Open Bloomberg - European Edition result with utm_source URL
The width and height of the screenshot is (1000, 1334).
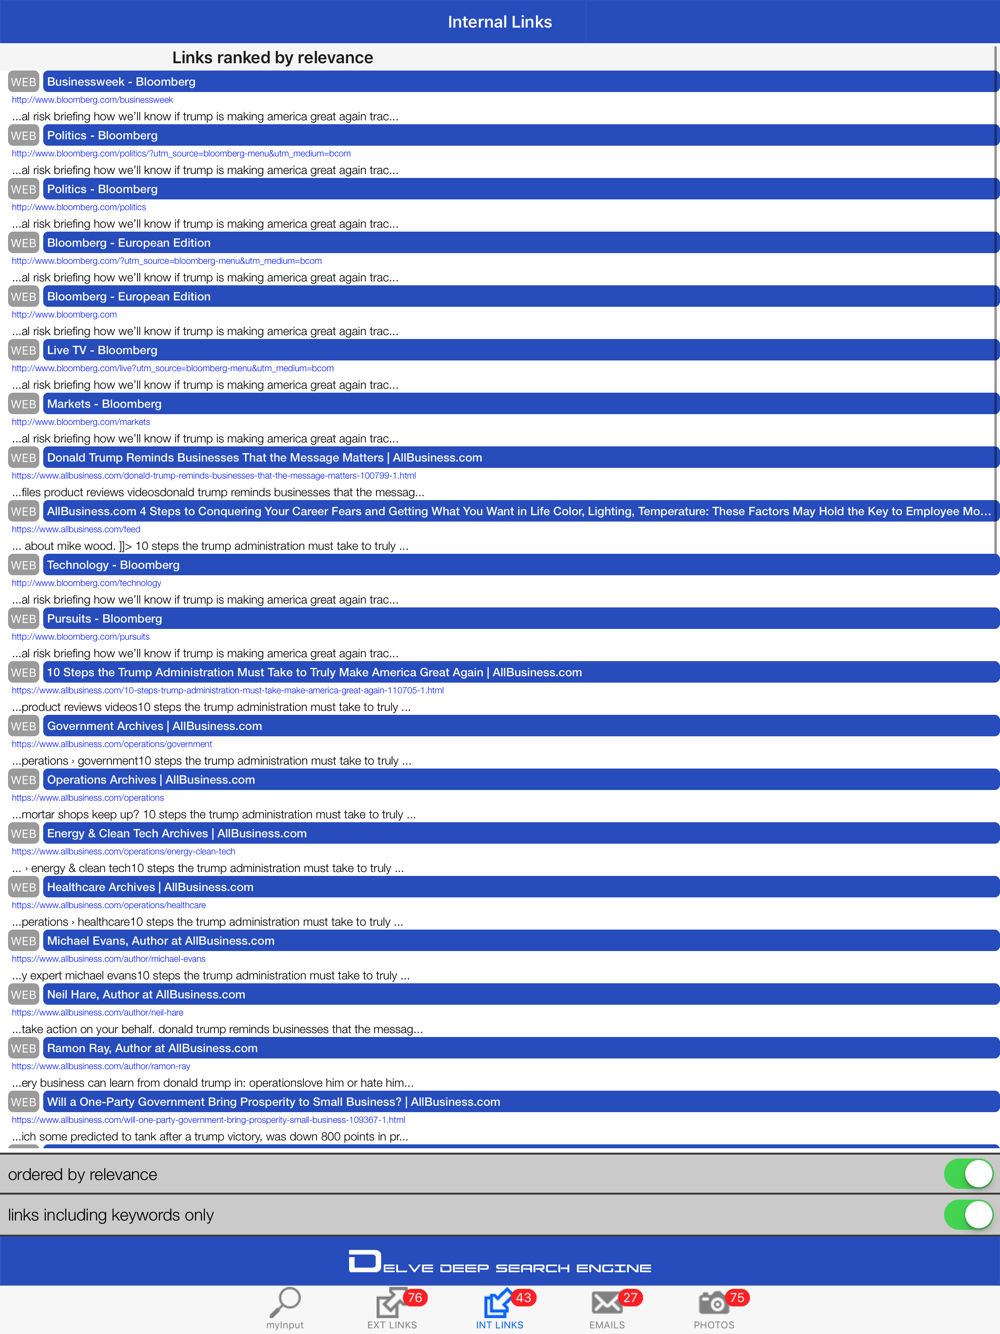(521, 243)
